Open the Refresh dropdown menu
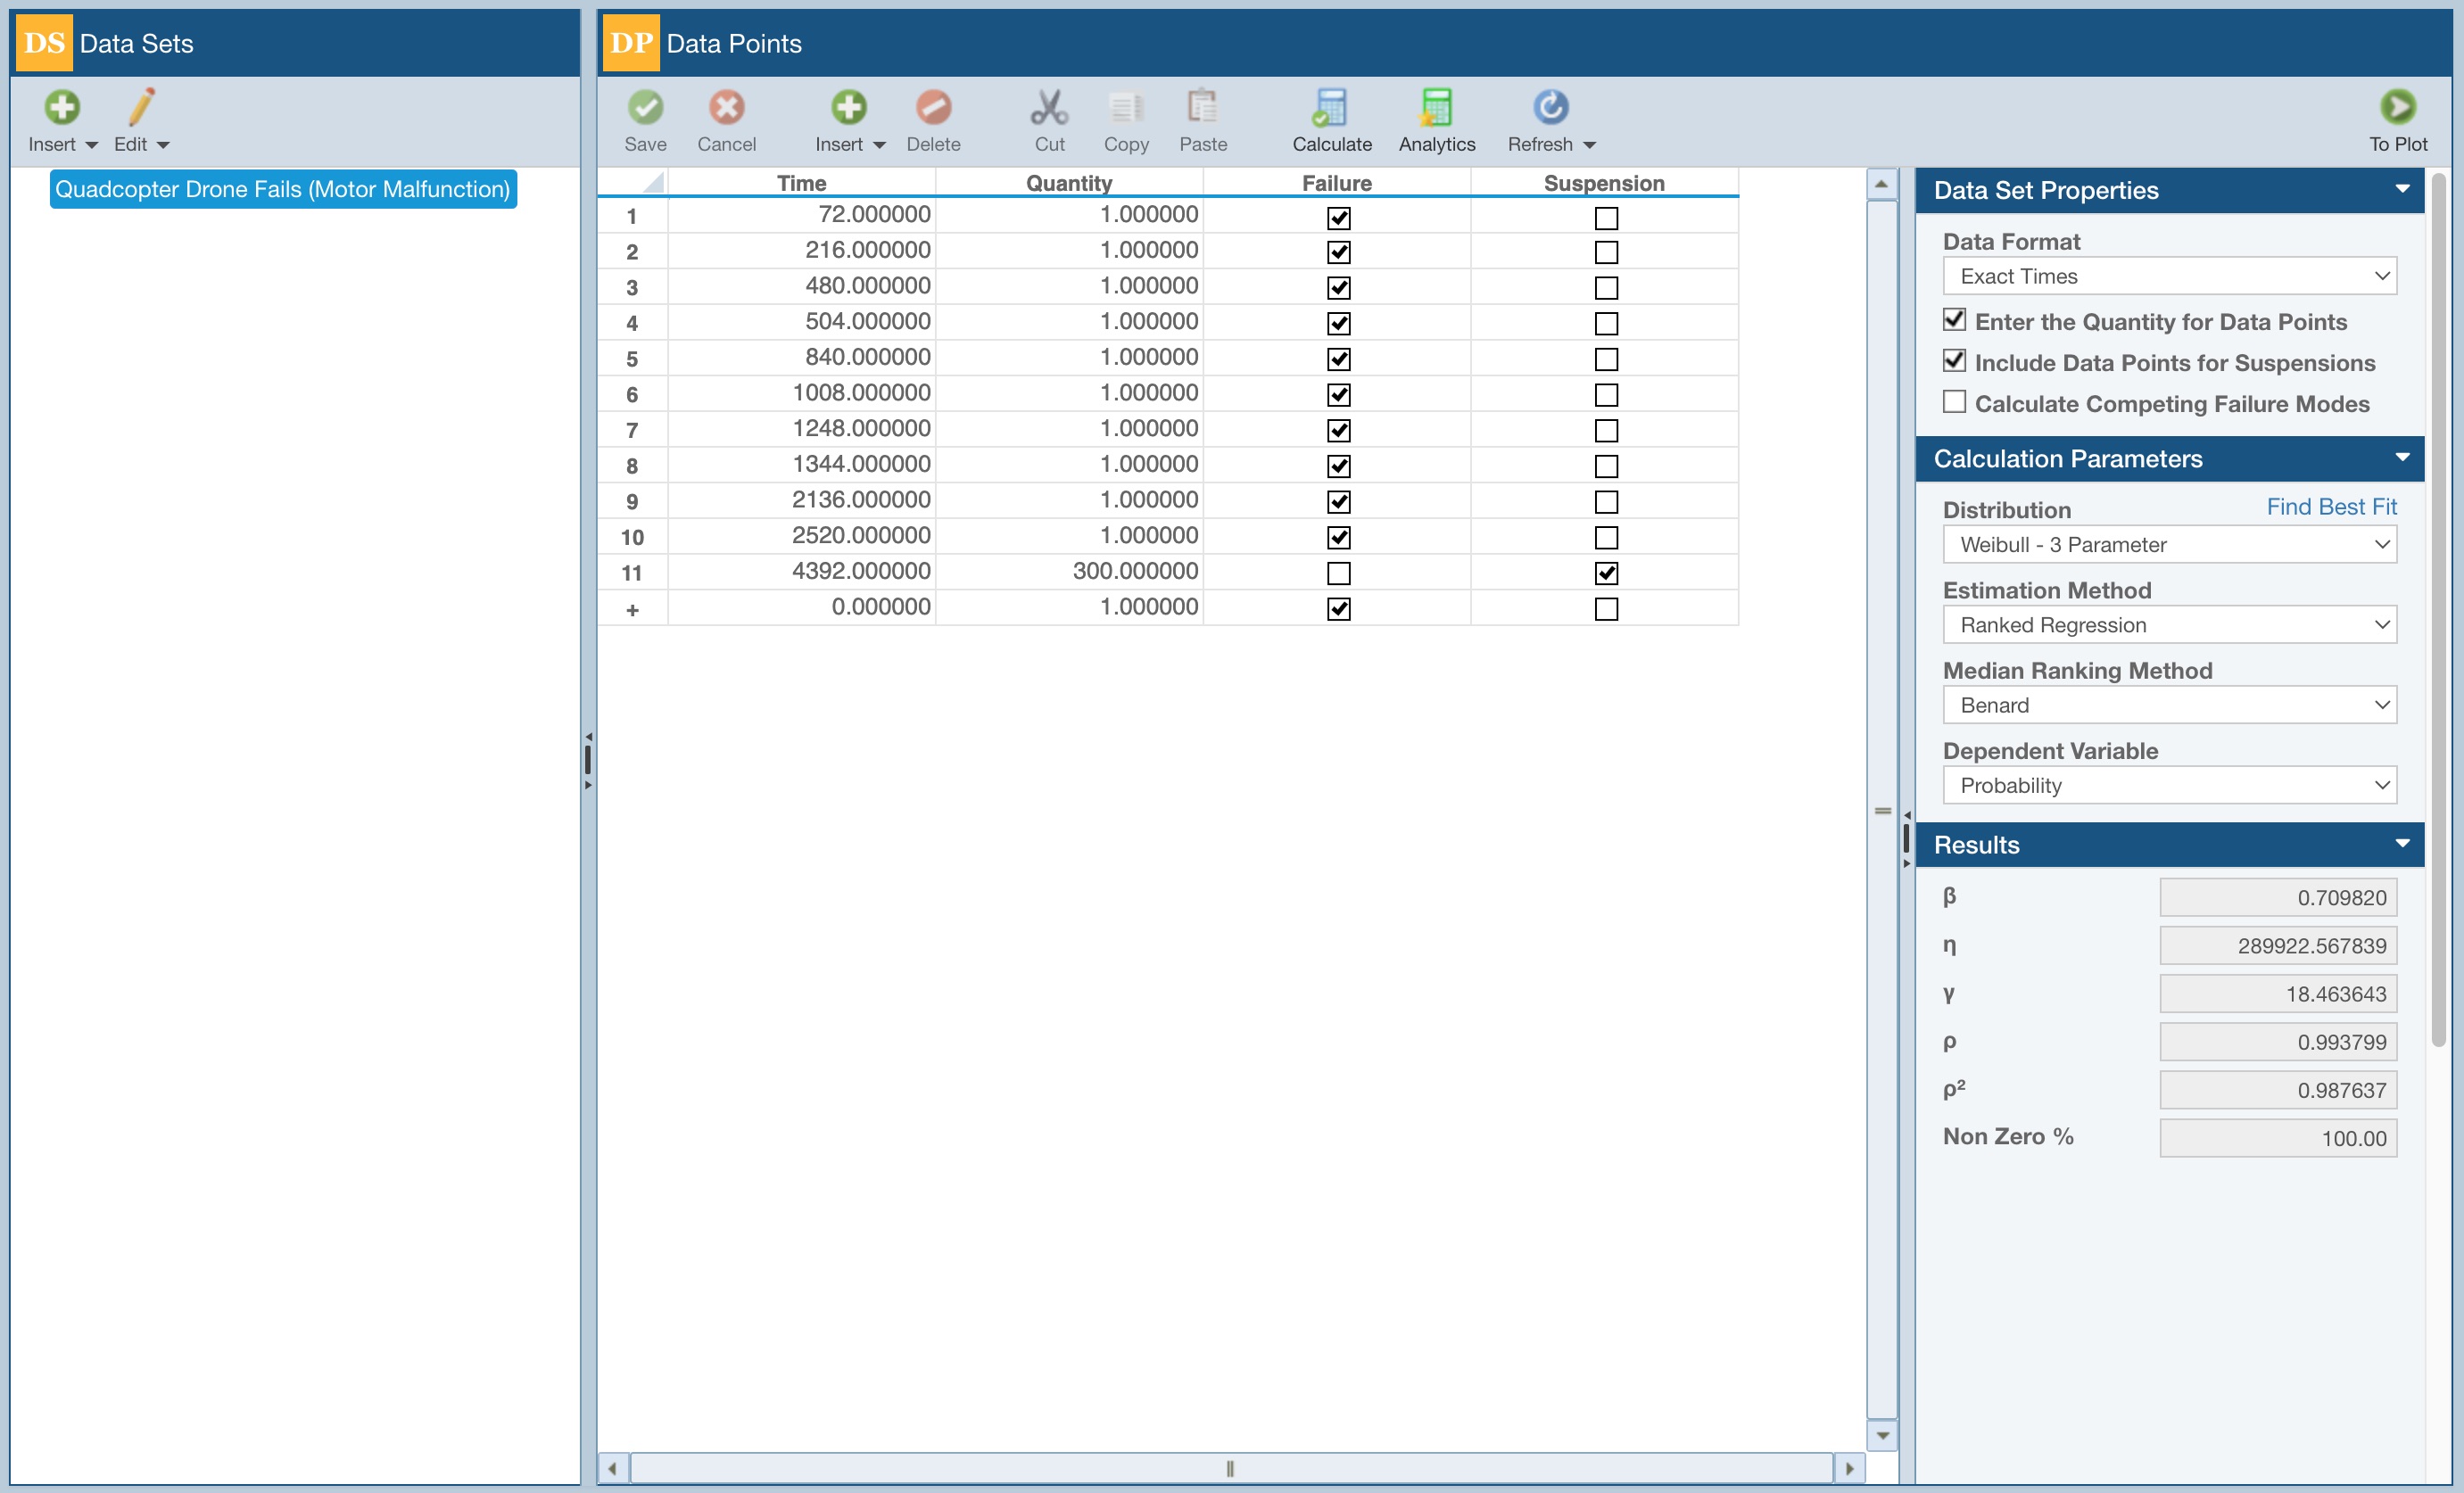 point(1589,145)
